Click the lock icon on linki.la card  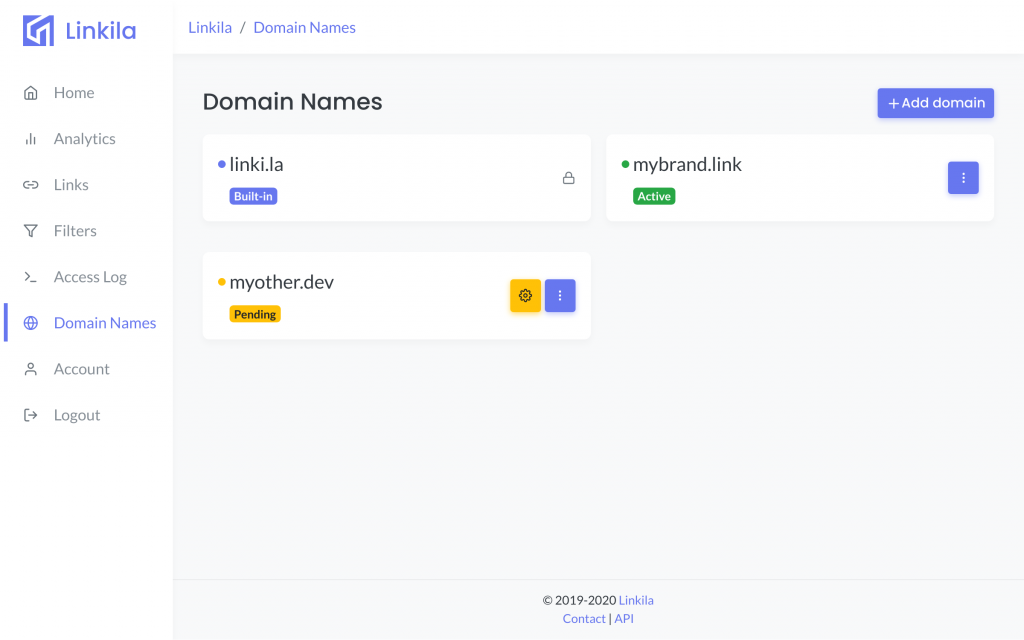point(568,177)
